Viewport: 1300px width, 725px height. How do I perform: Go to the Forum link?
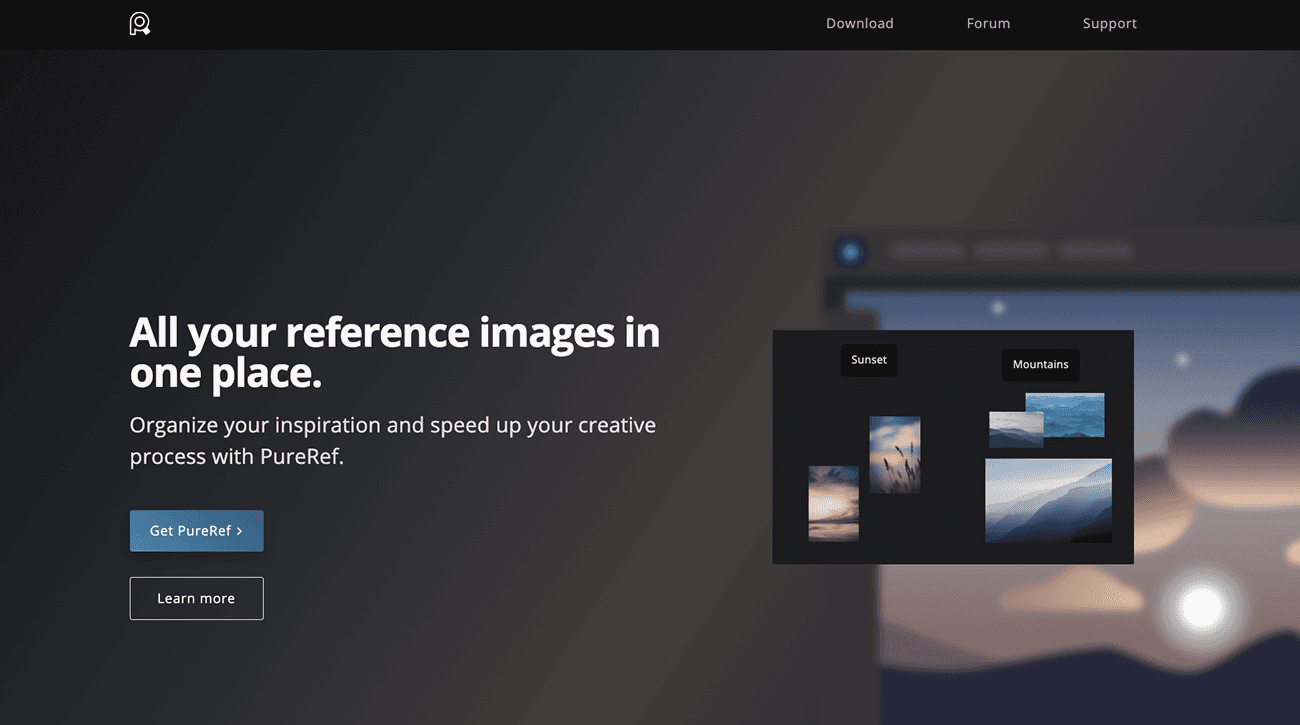click(x=988, y=23)
